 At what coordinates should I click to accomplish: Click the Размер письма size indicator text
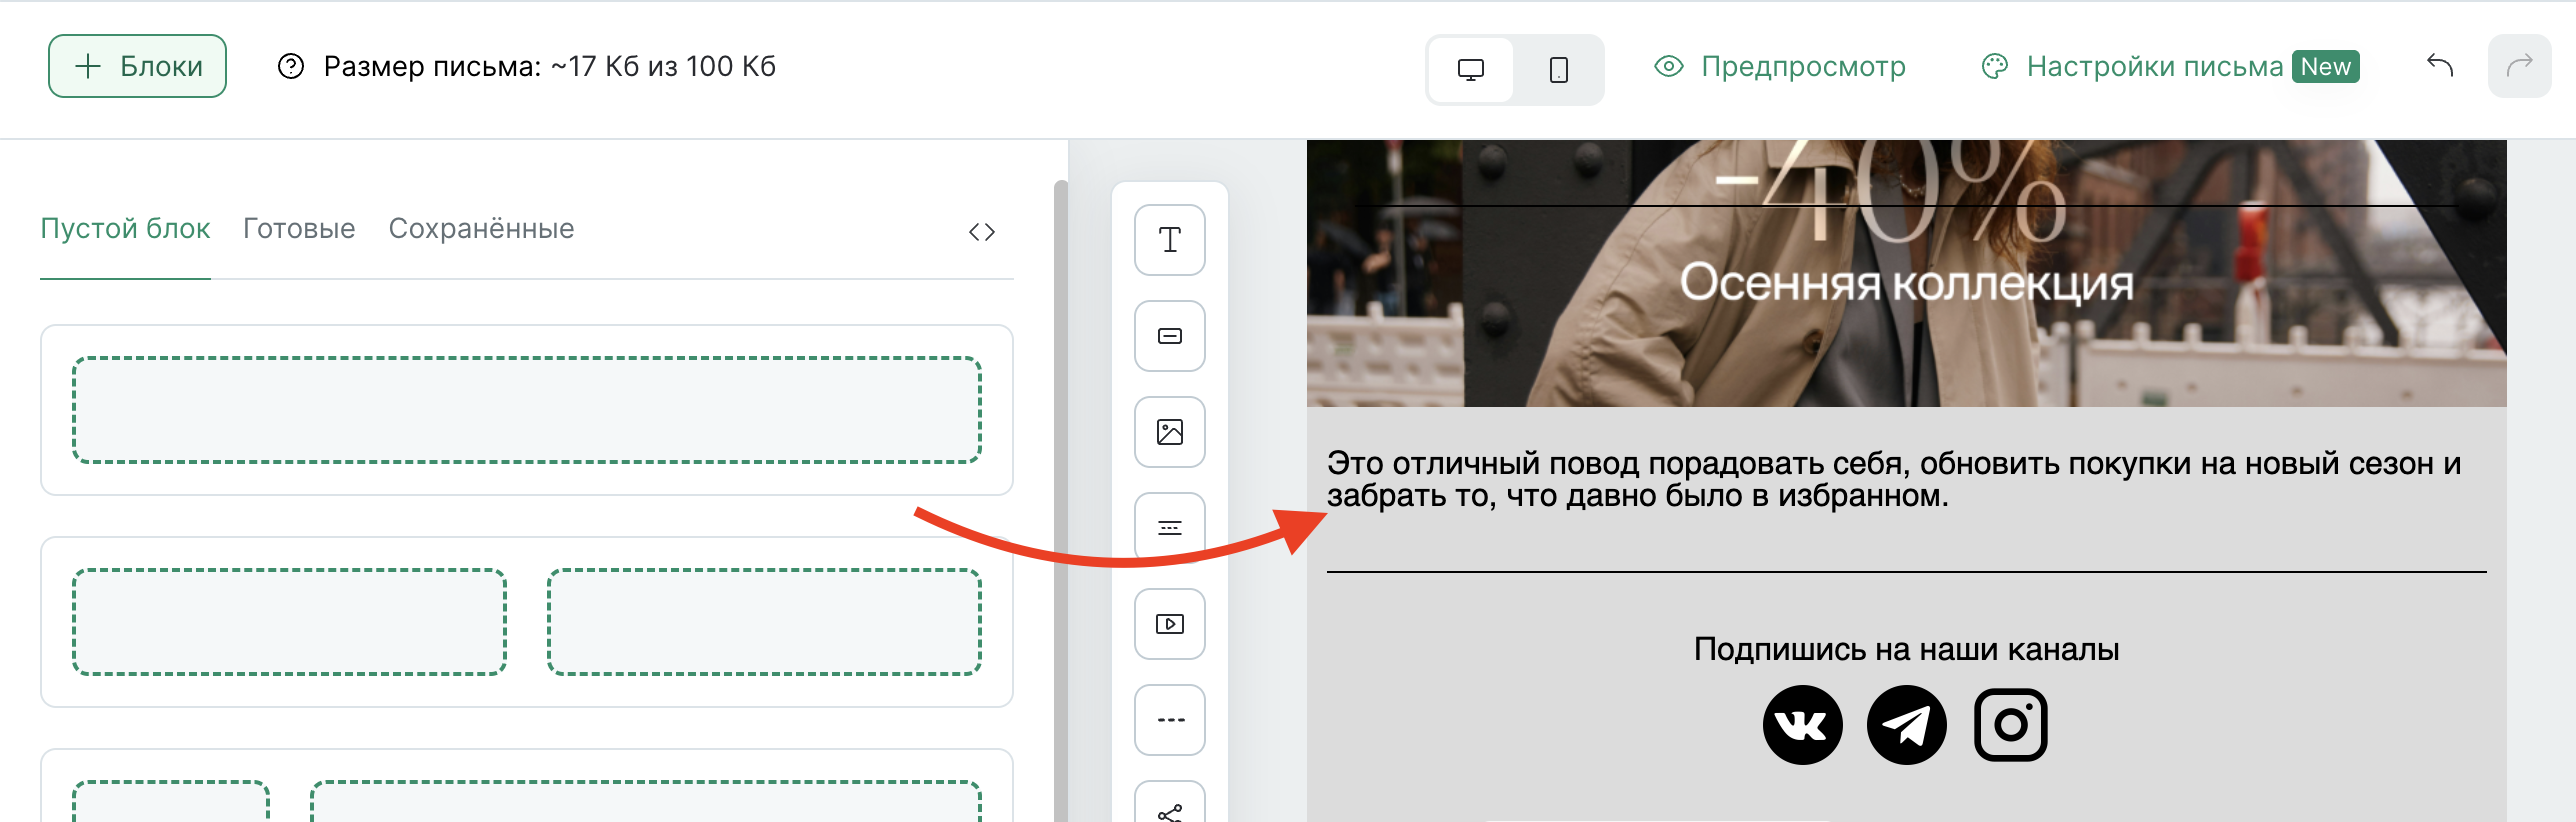[549, 66]
